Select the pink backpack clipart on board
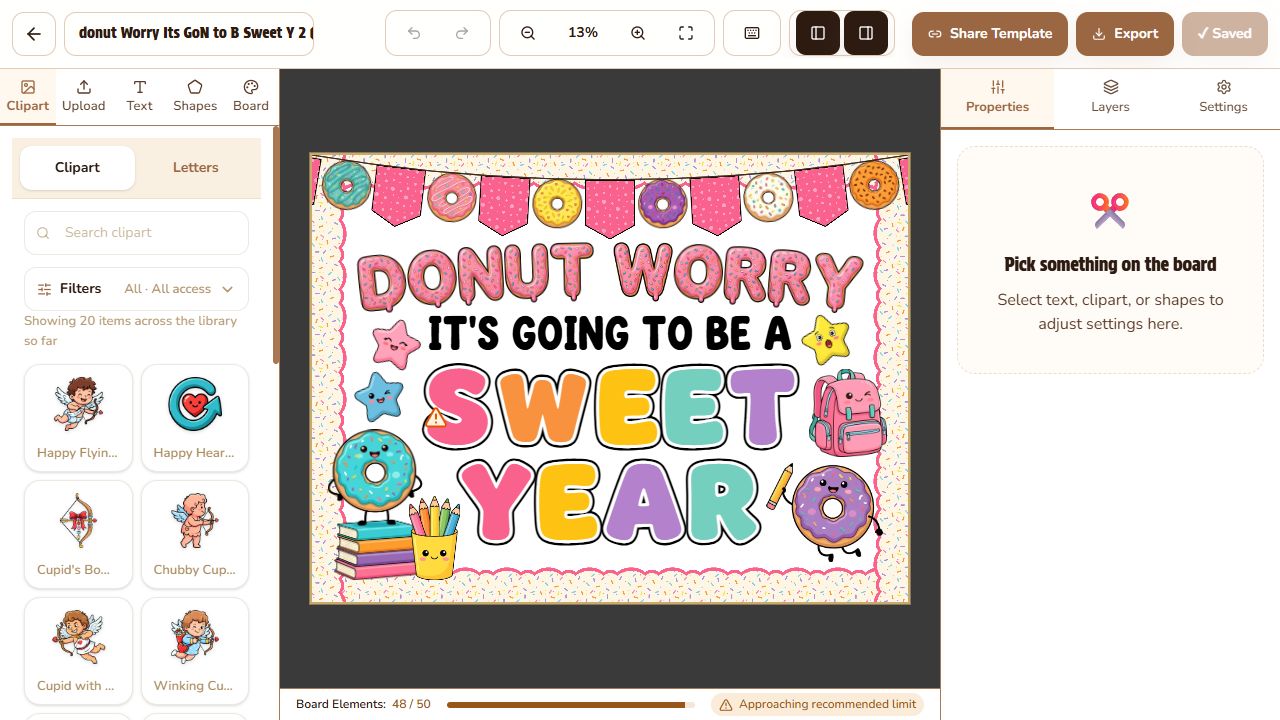This screenshot has height=720, width=1280. [x=848, y=413]
